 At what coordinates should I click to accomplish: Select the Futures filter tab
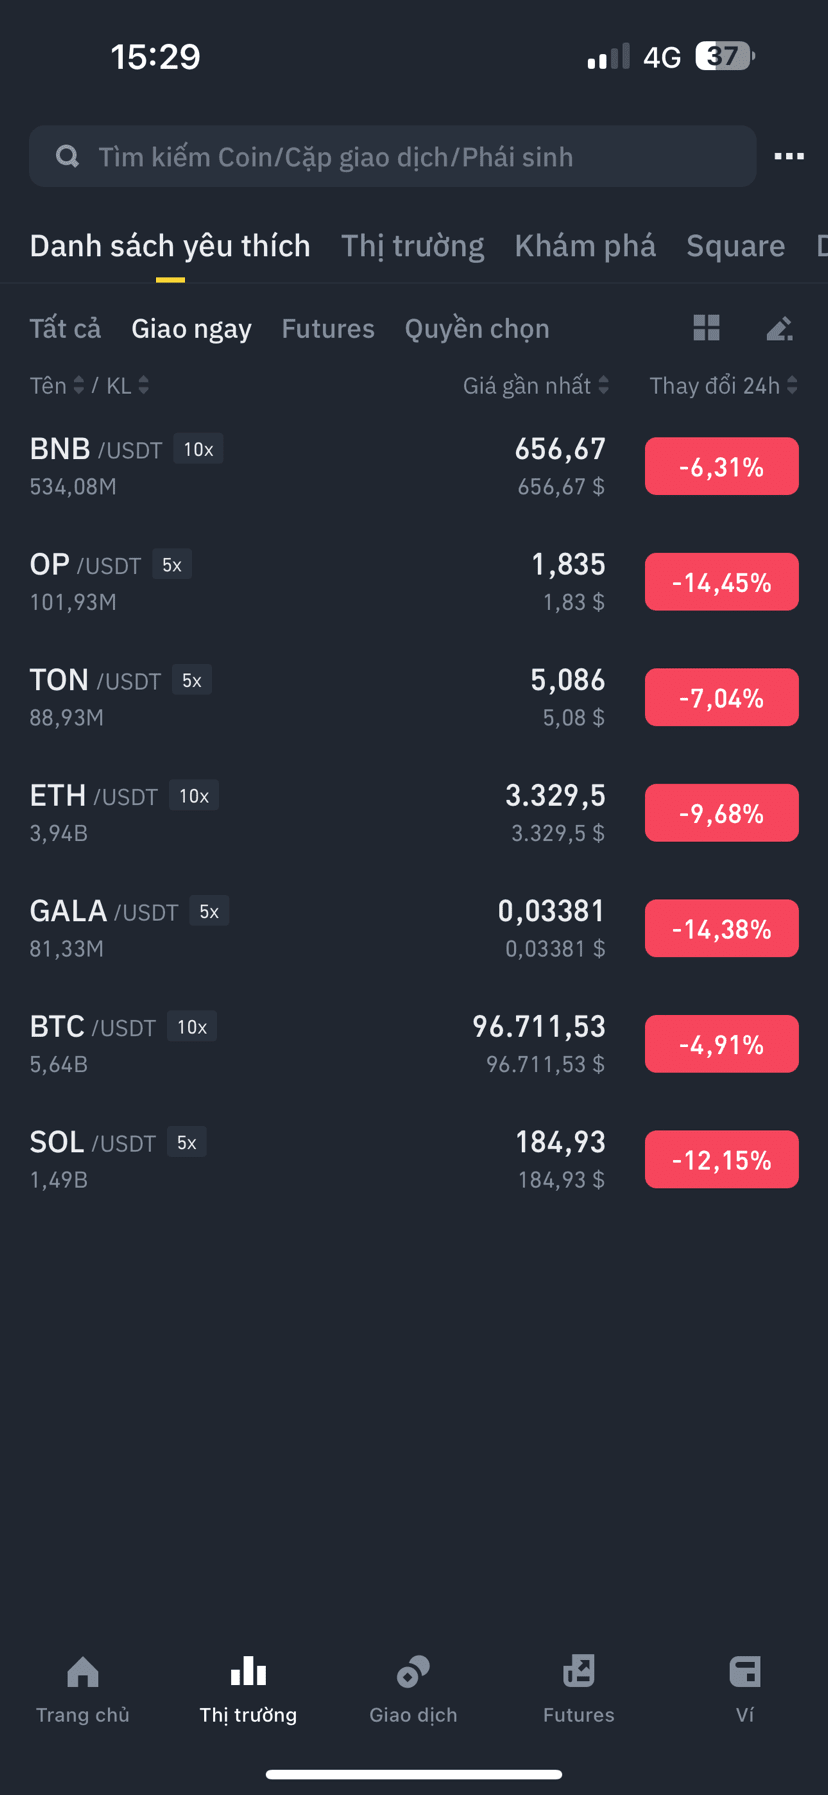328,329
